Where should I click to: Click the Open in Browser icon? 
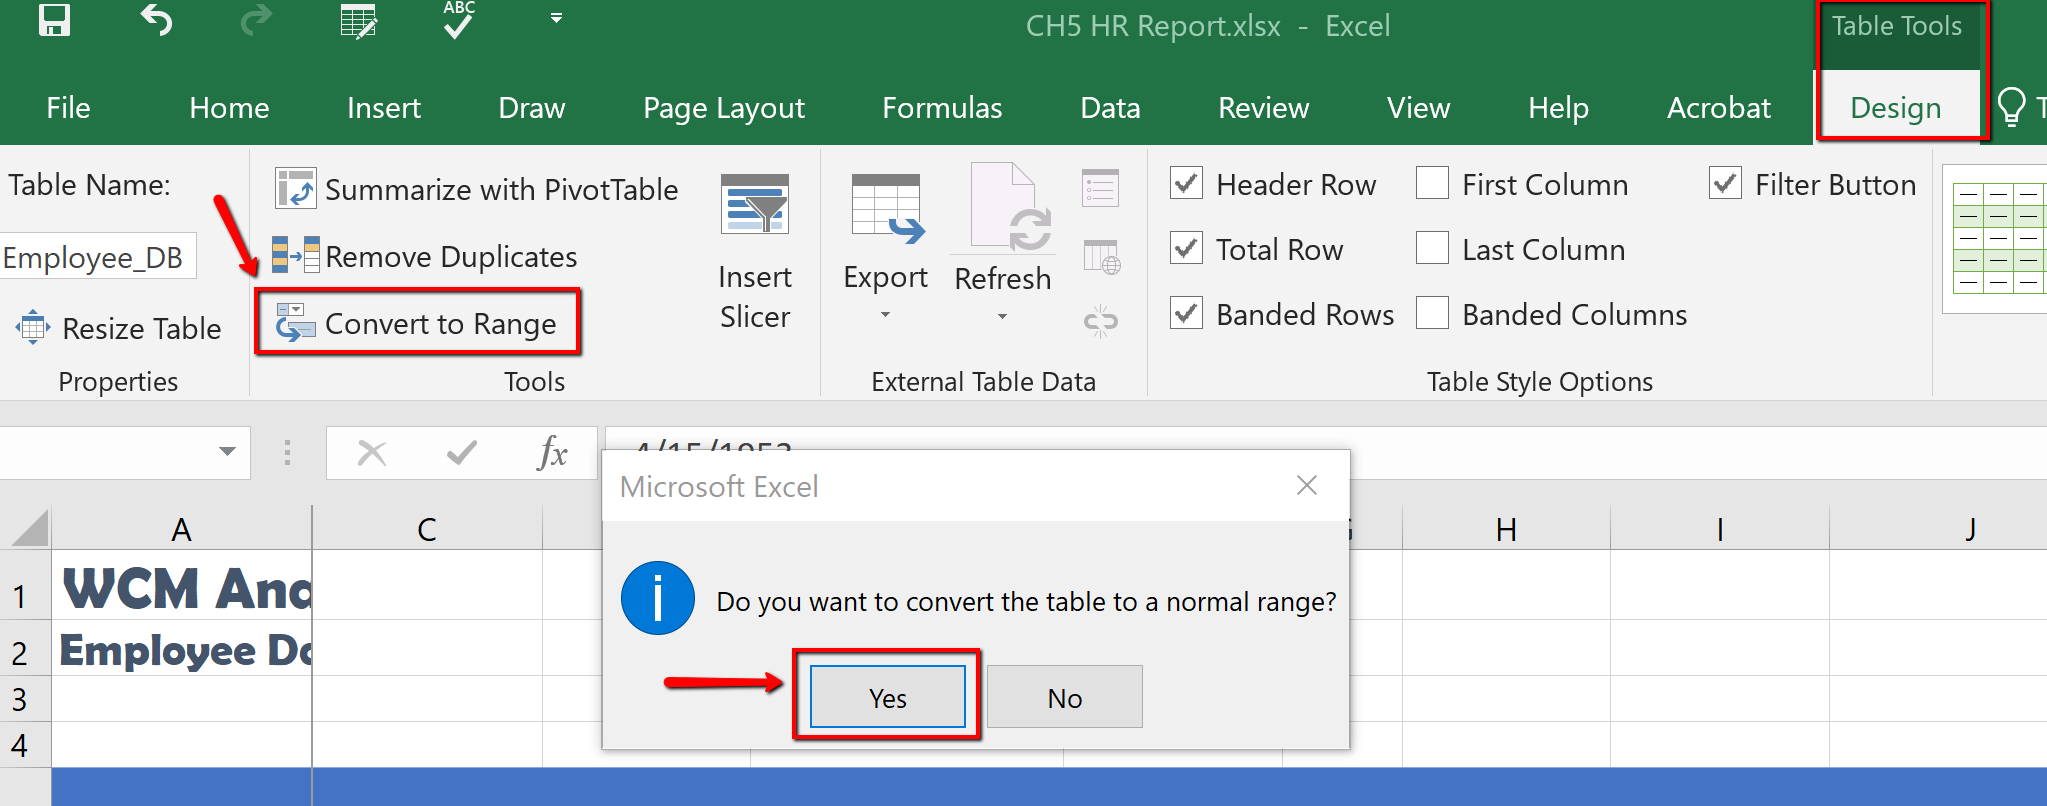point(1101,256)
